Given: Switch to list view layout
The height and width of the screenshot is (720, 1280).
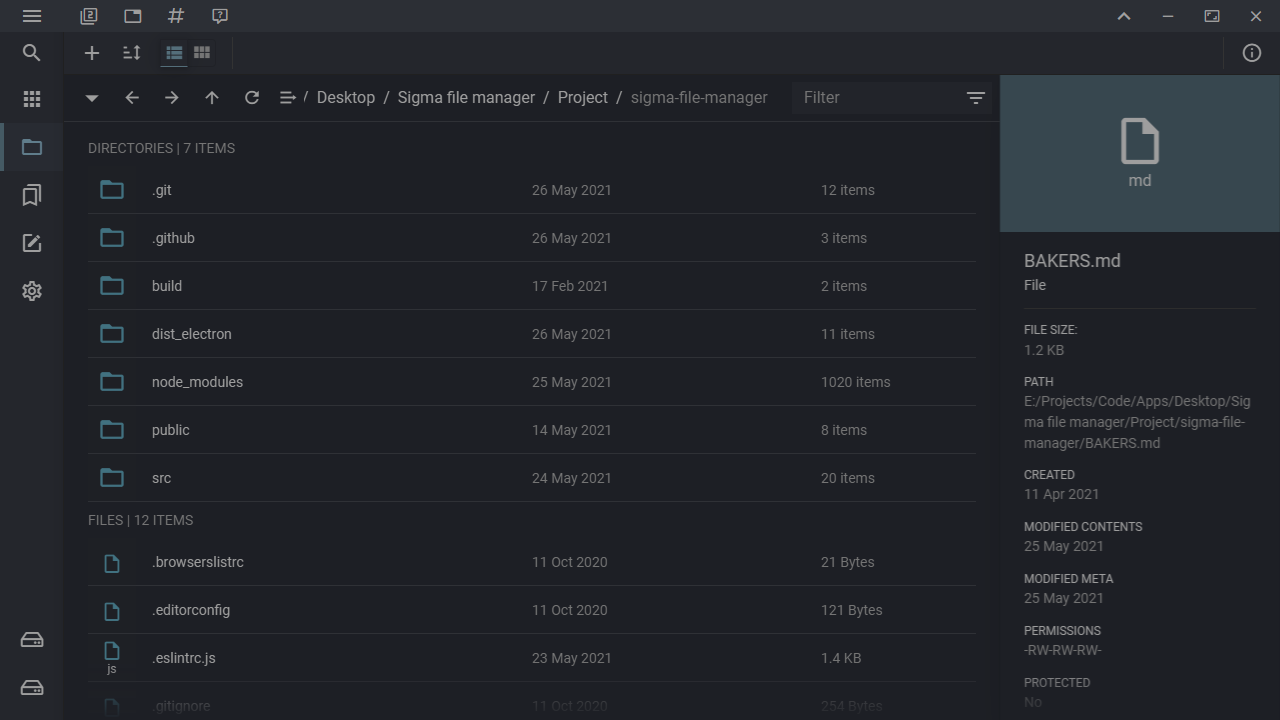Looking at the screenshot, I should click(174, 53).
